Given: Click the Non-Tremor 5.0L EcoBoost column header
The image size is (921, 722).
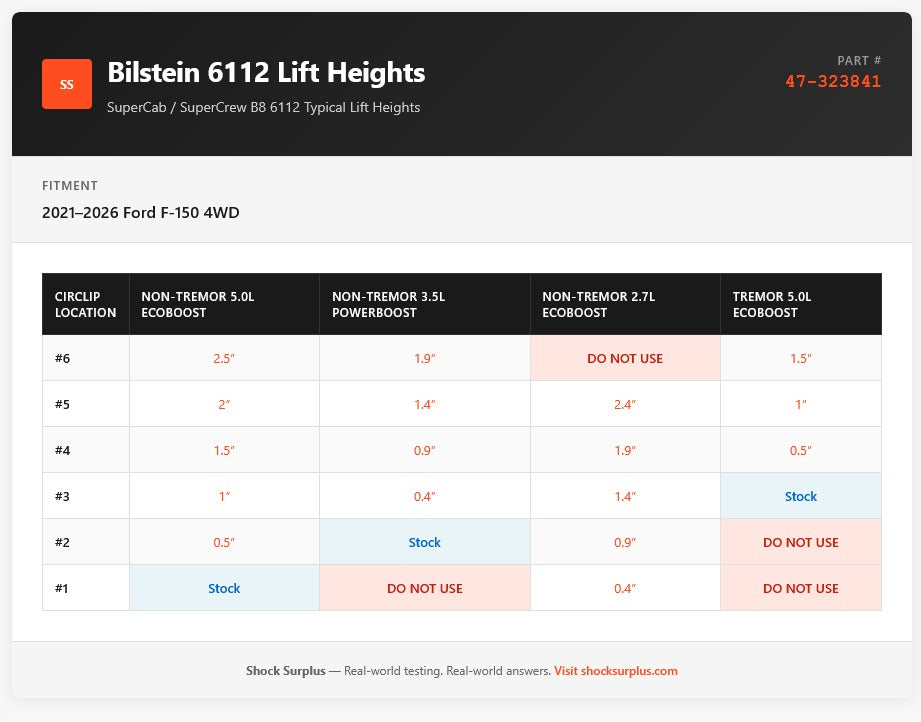Looking at the screenshot, I should [x=224, y=304].
